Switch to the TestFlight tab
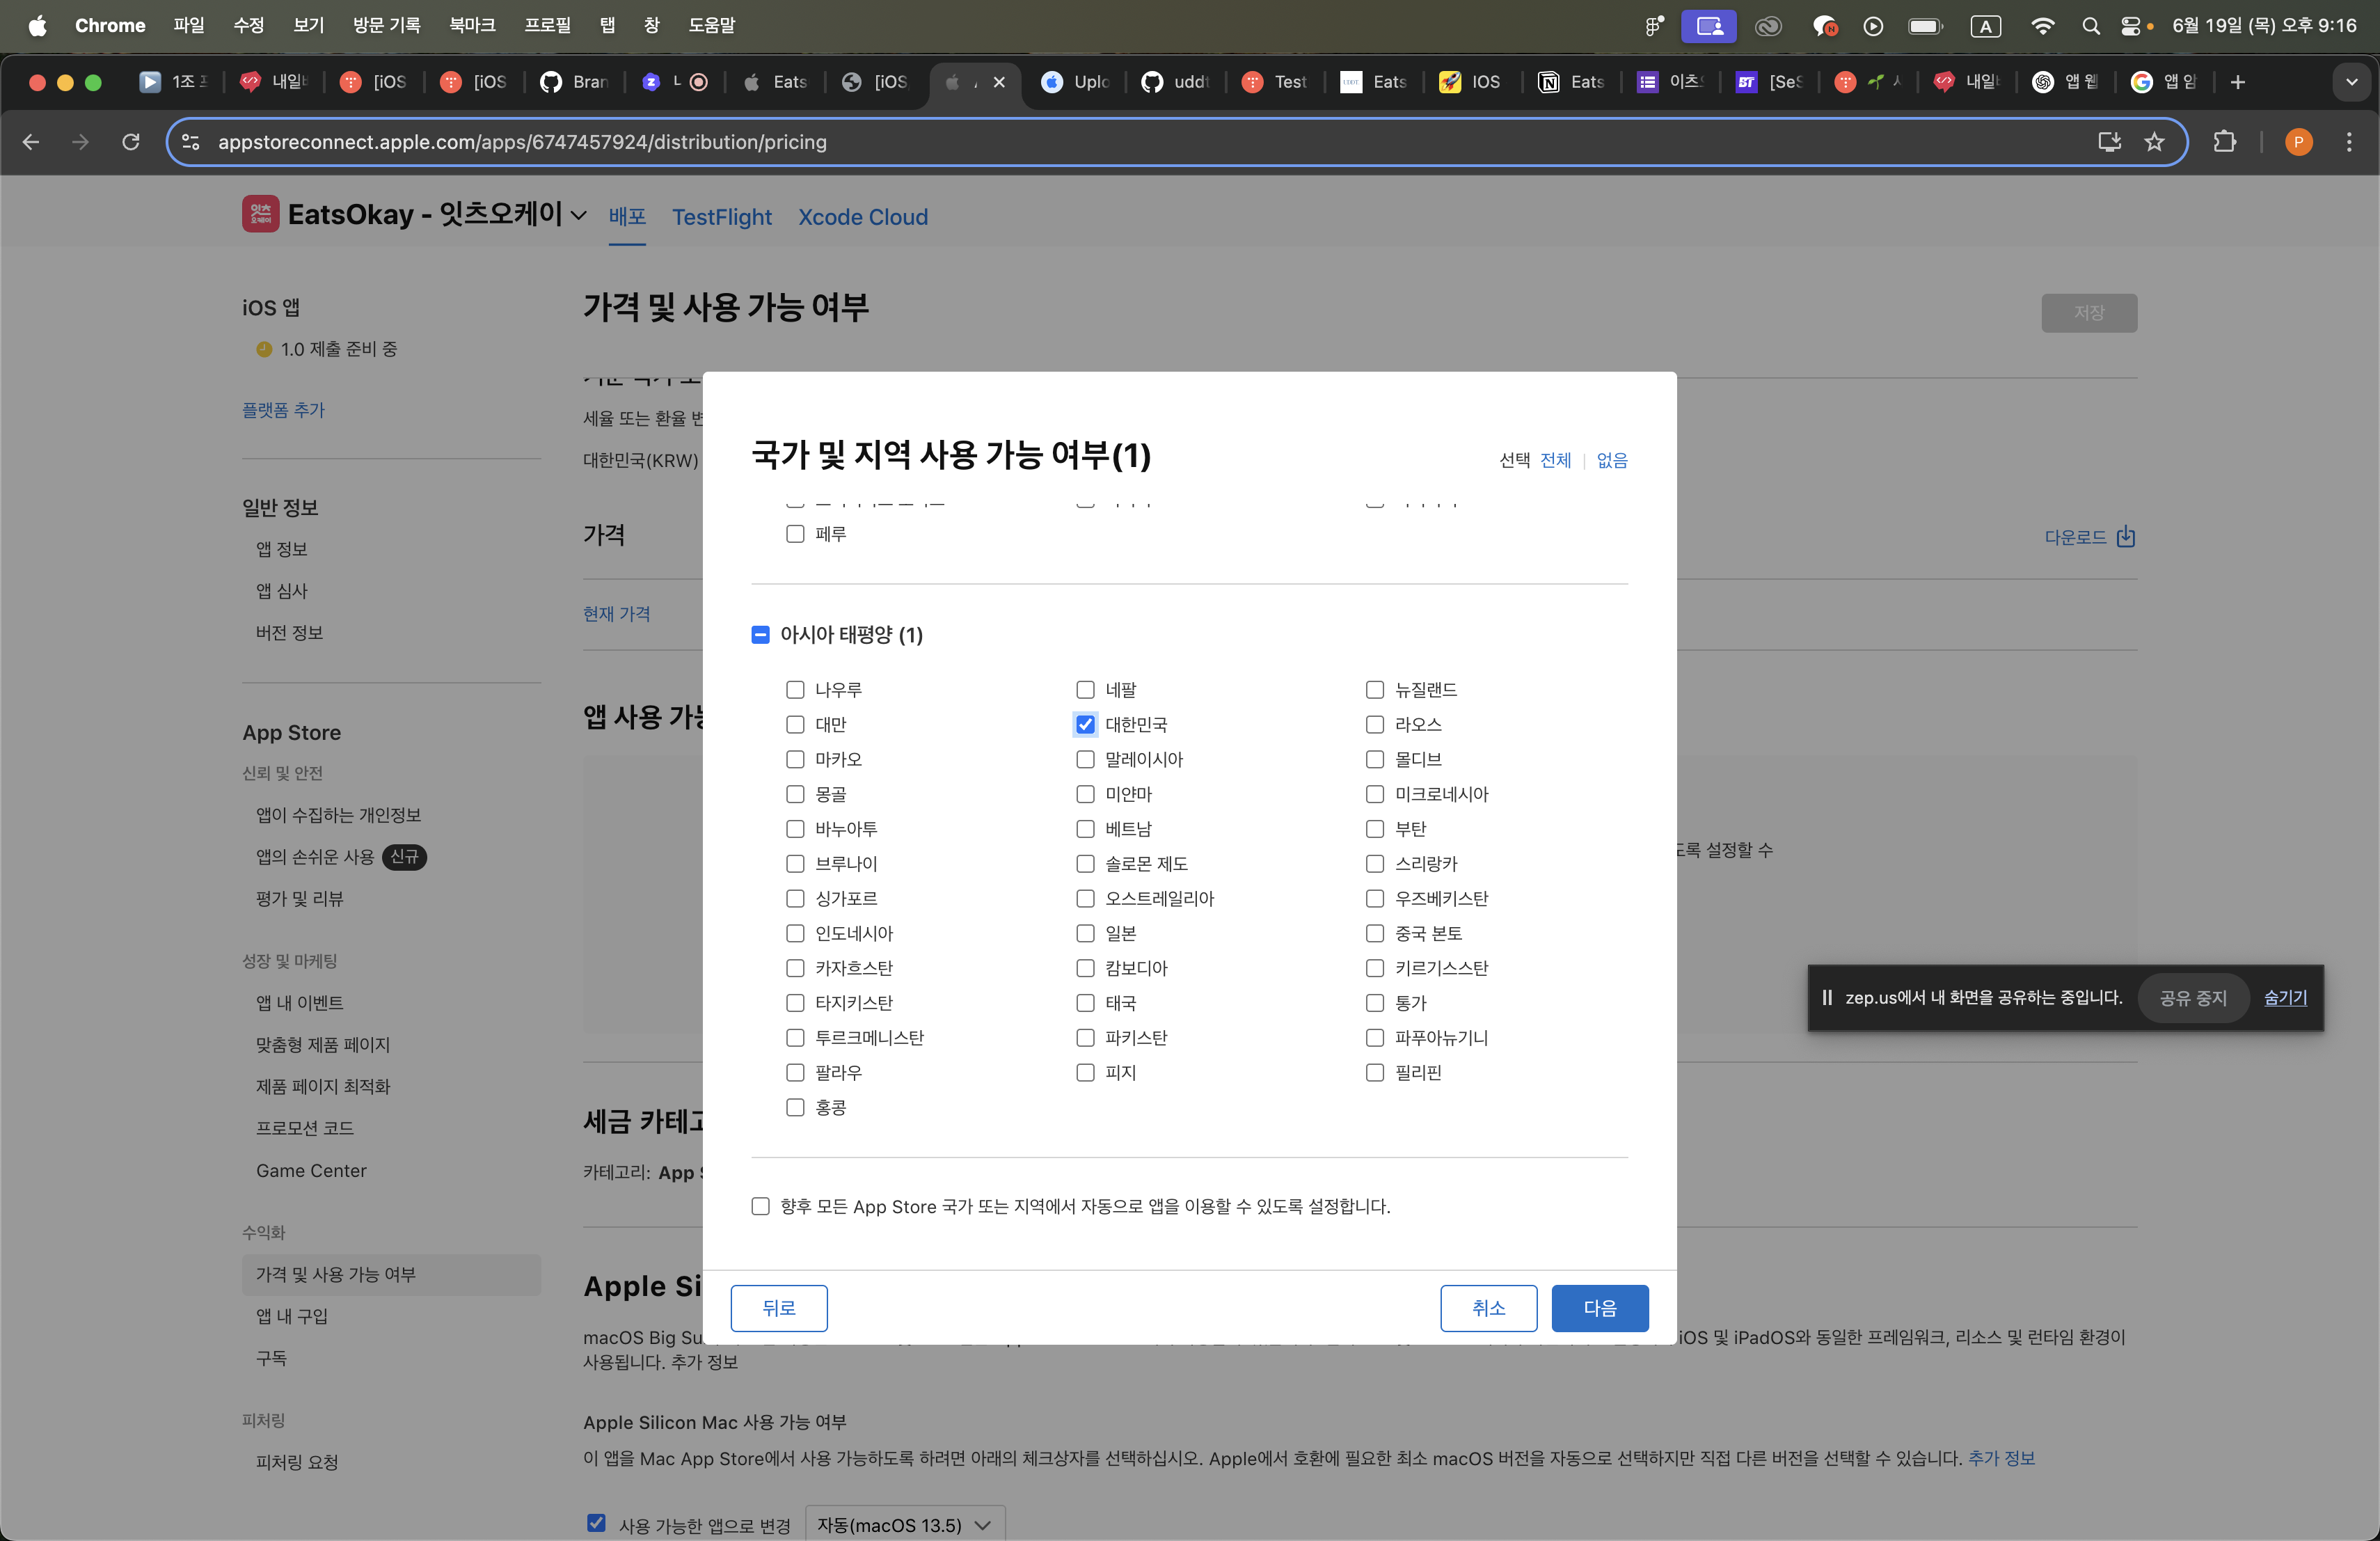This screenshot has width=2380, height=1541. click(x=721, y=217)
